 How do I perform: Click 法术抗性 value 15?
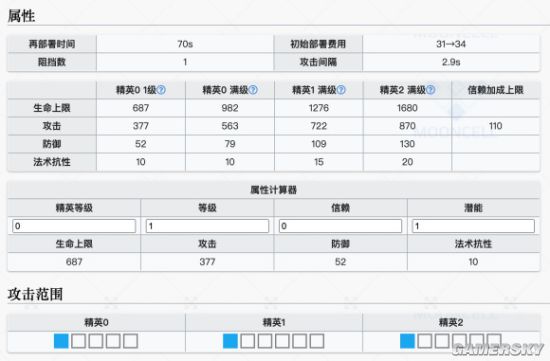(x=318, y=162)
